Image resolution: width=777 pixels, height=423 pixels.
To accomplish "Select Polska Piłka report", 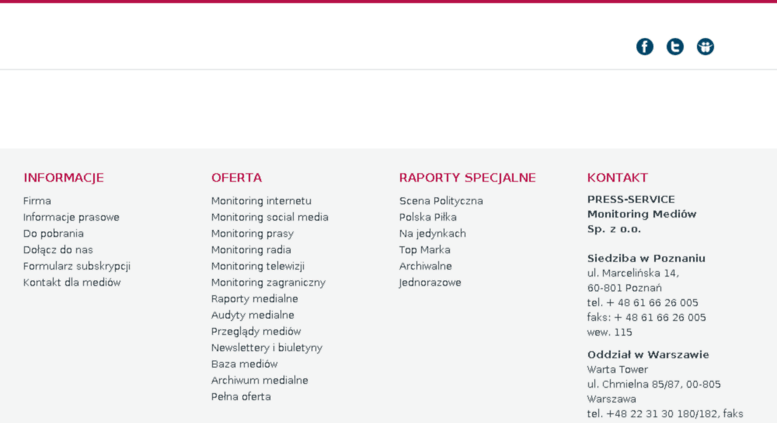I will point(428,217).
